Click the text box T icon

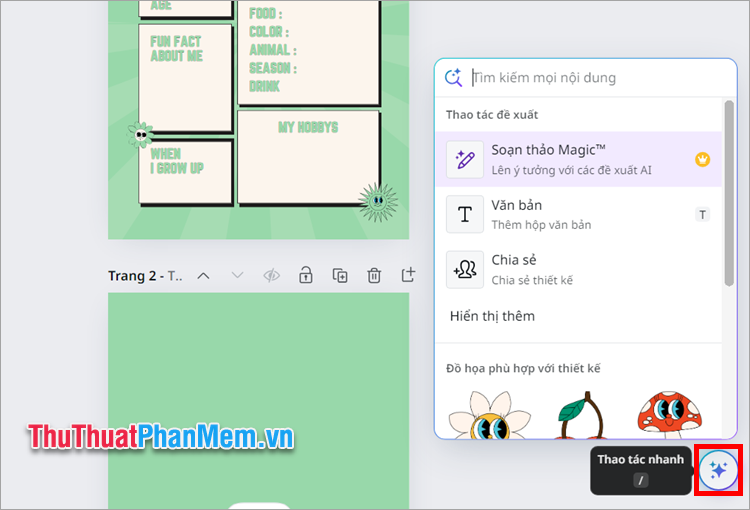pyautogui.click(x=465, y=214)
